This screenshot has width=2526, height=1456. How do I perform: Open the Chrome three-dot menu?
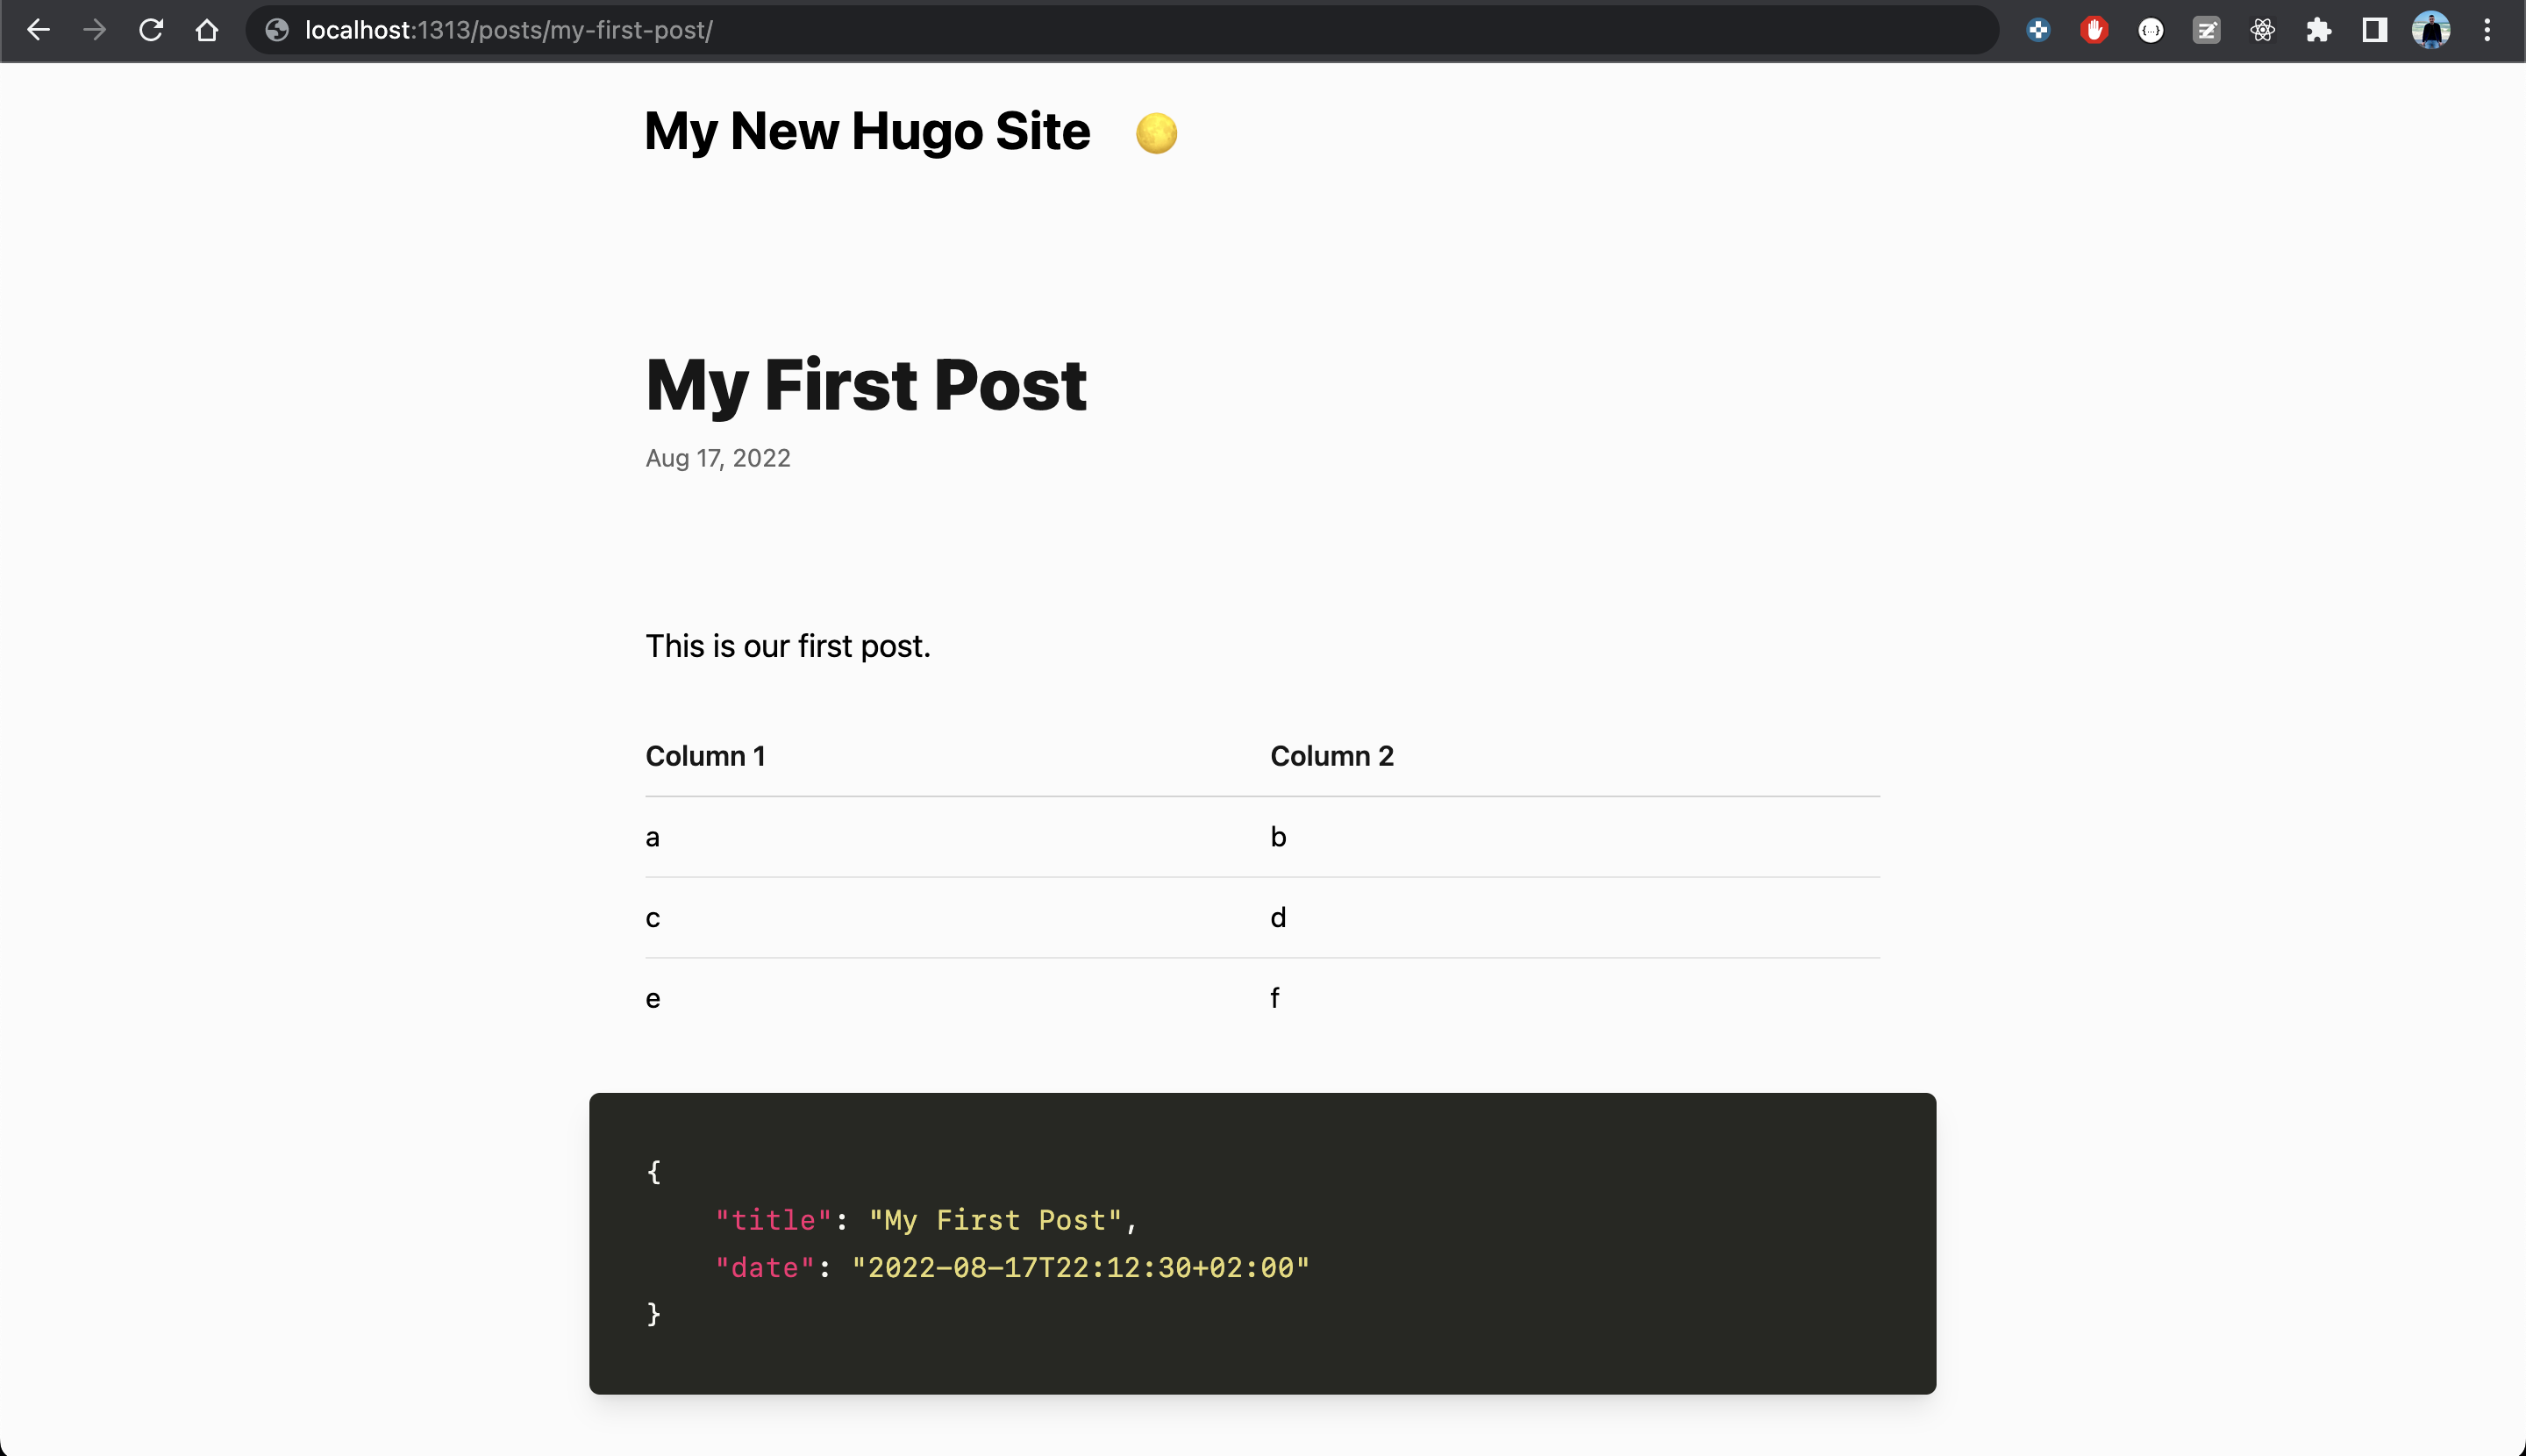pos(2487,30)
